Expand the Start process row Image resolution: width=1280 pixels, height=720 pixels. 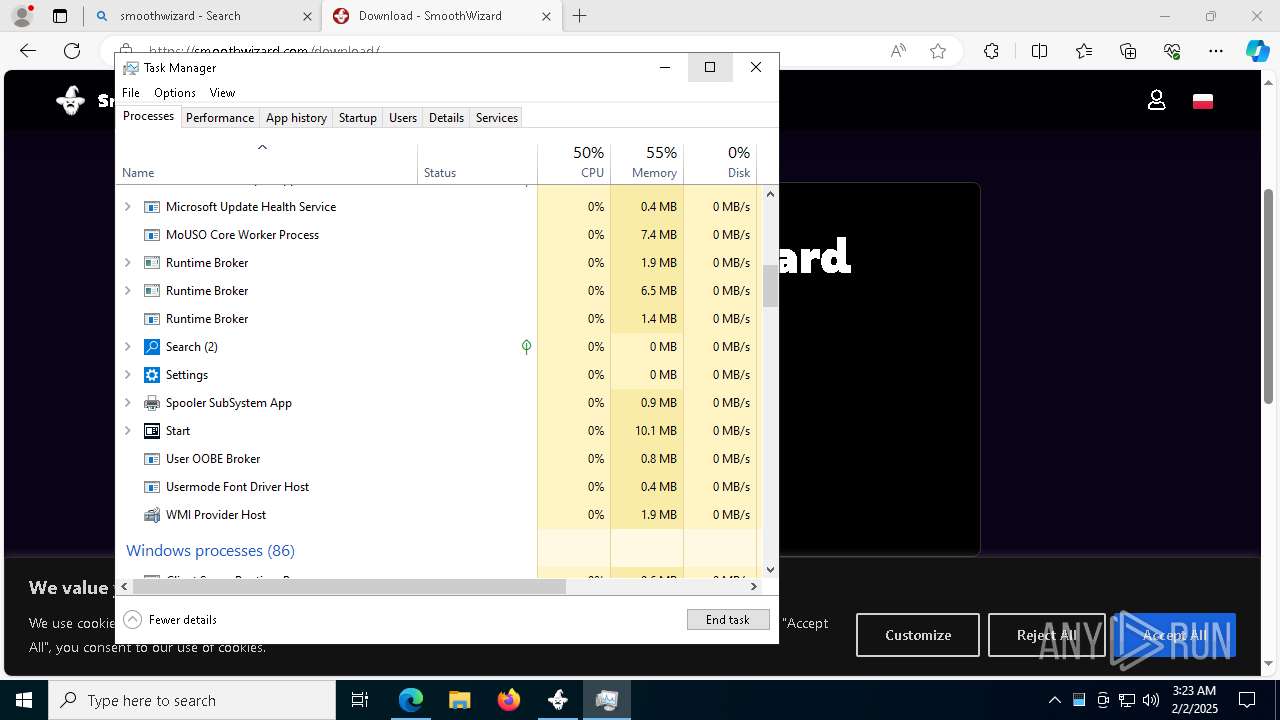tap(127, 431)
